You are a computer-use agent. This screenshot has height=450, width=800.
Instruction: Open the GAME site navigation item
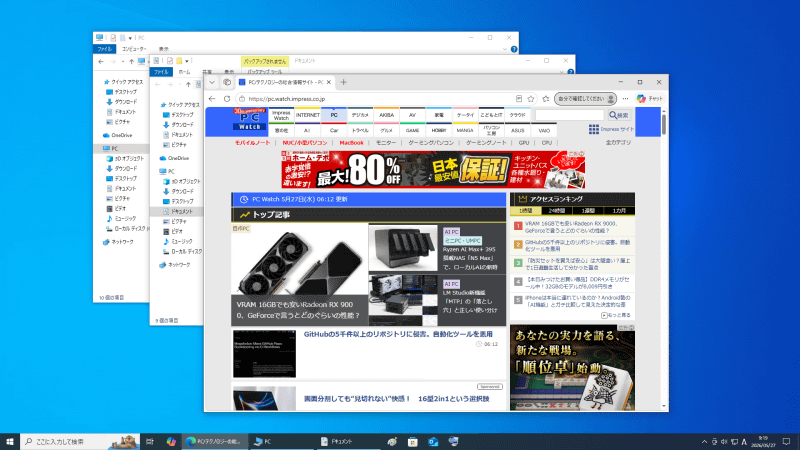pos(412,131)
